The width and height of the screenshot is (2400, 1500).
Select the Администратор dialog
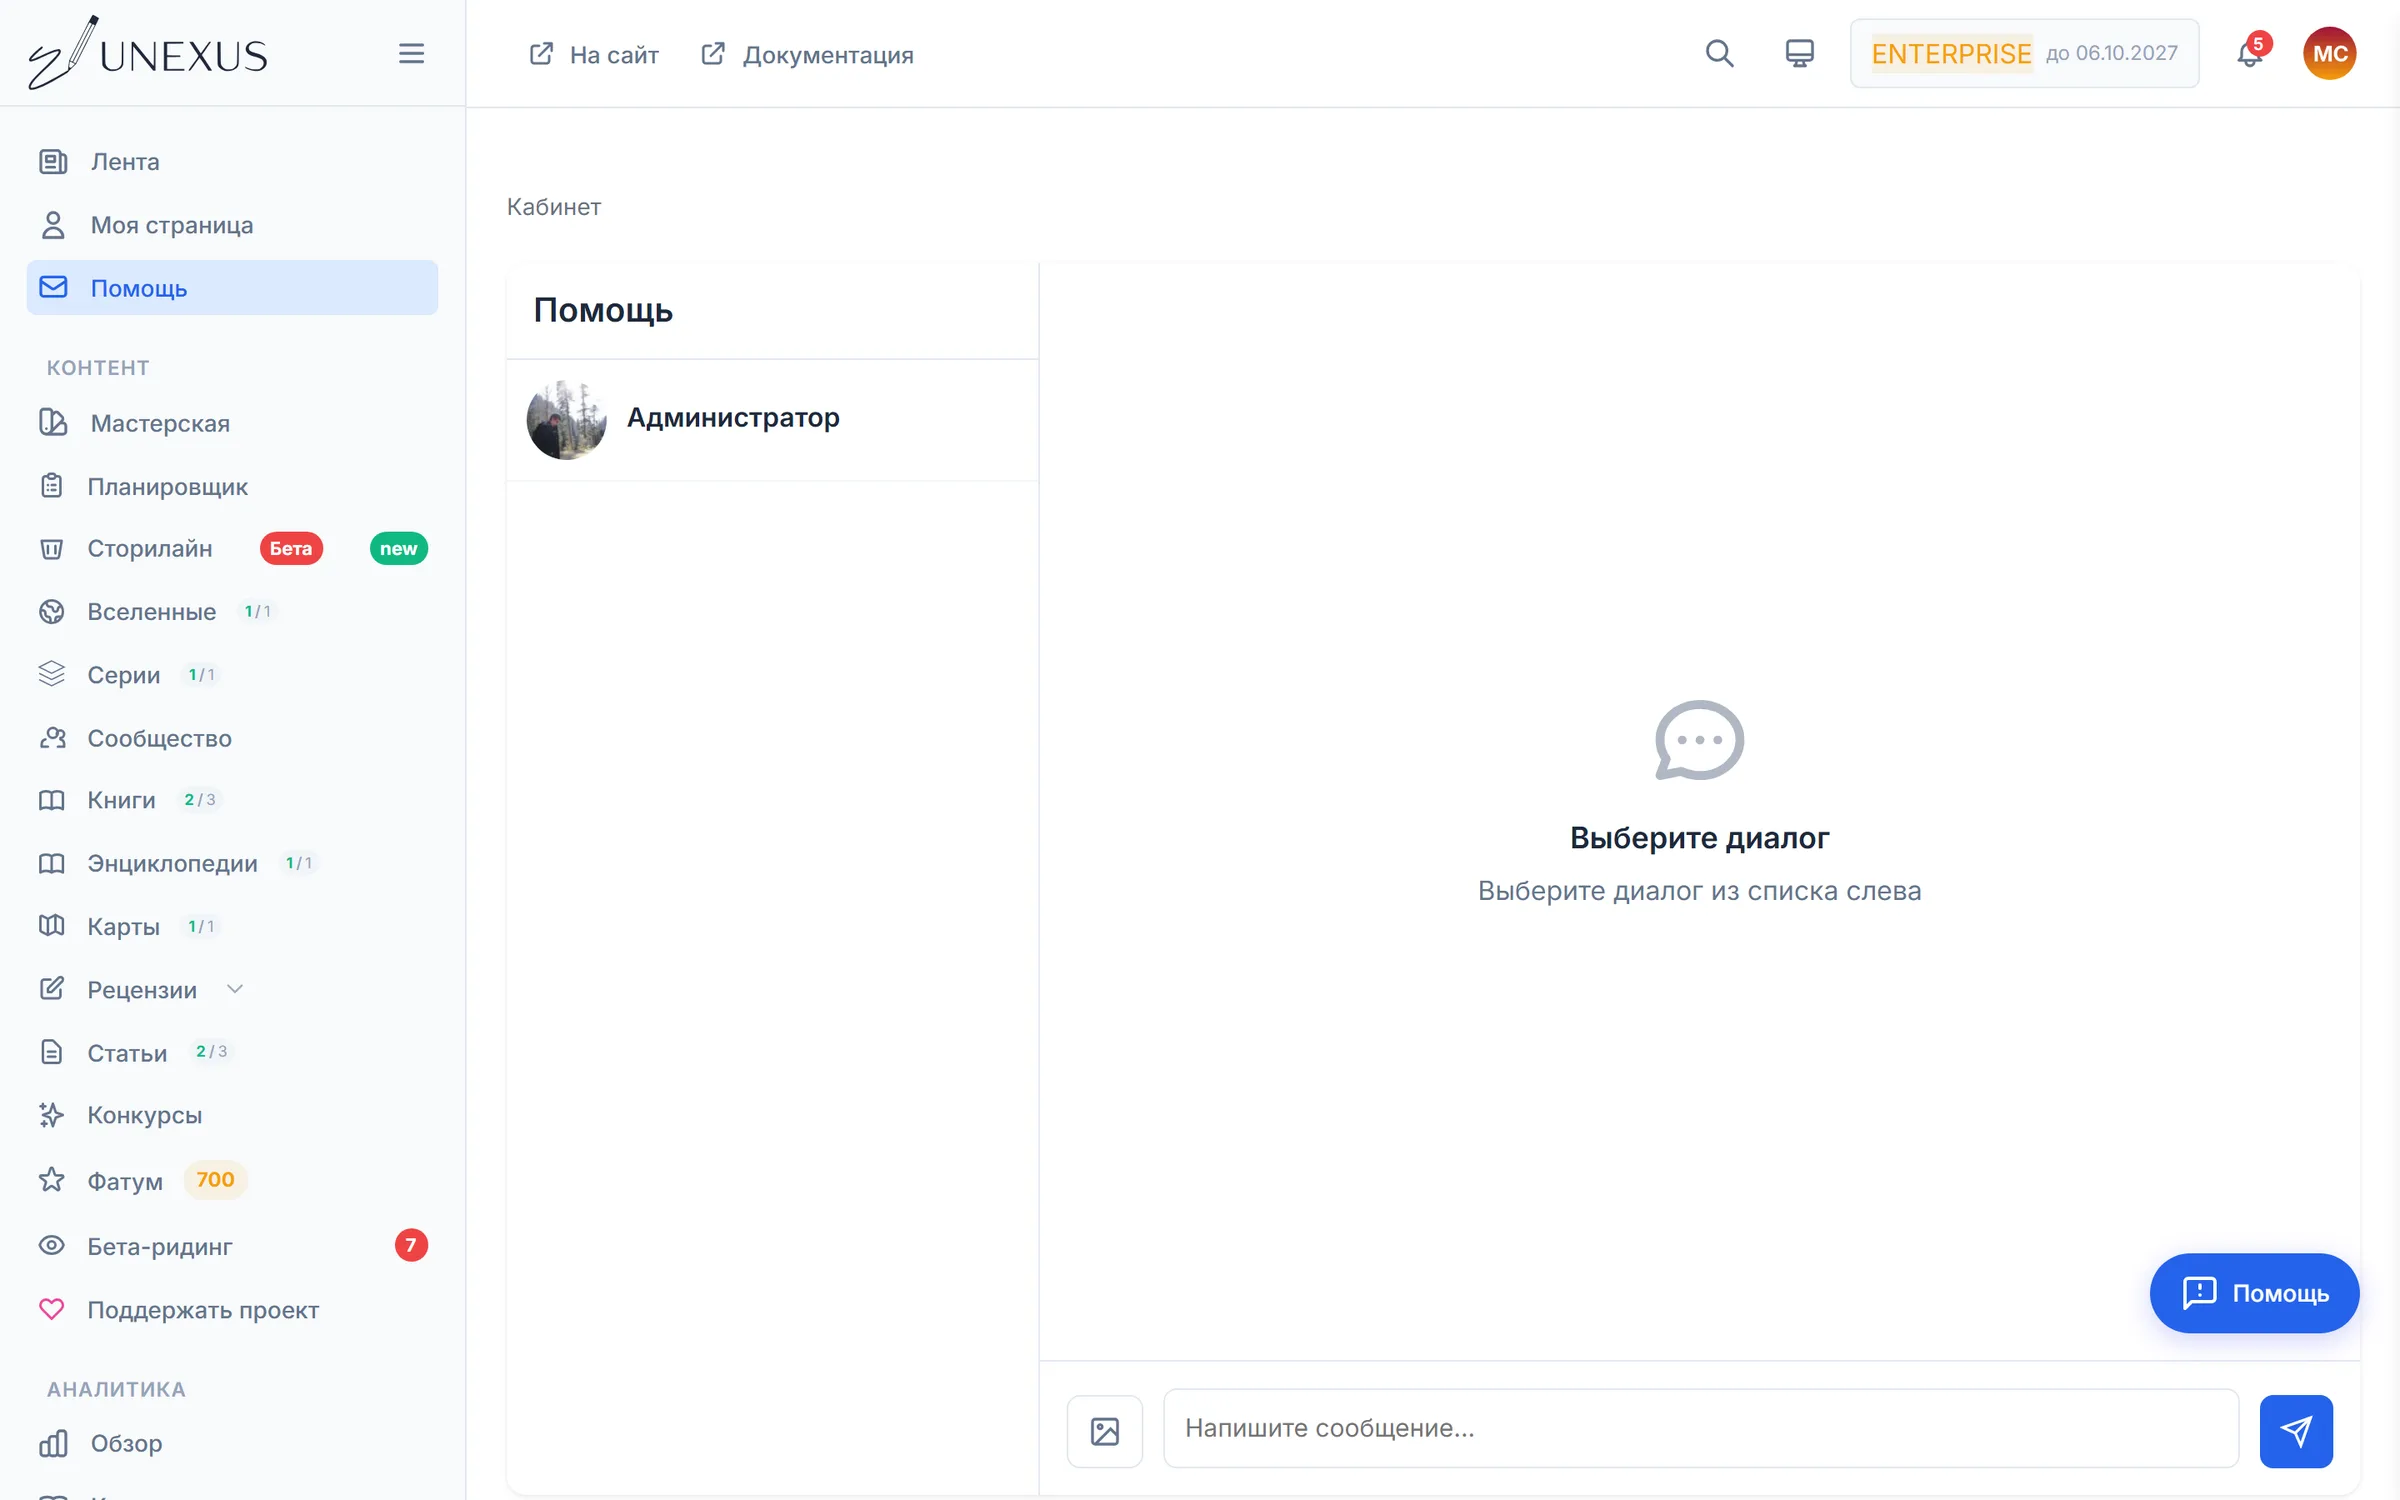[772, 419]
